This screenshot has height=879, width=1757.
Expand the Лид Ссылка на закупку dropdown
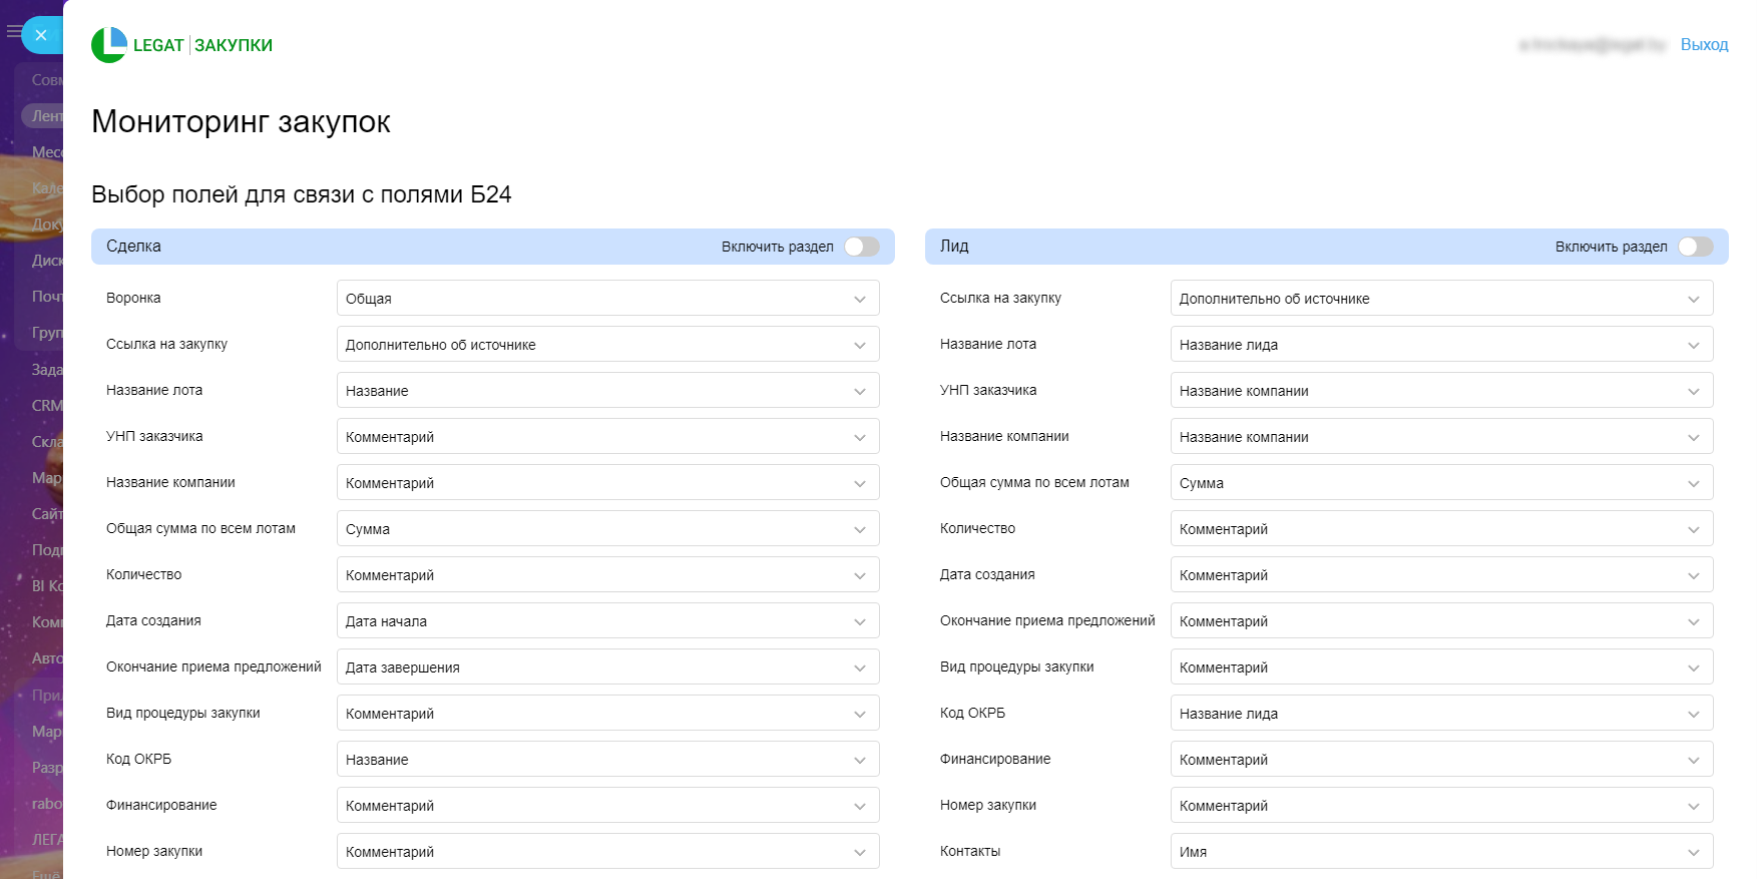click(x=1441, y=299)
